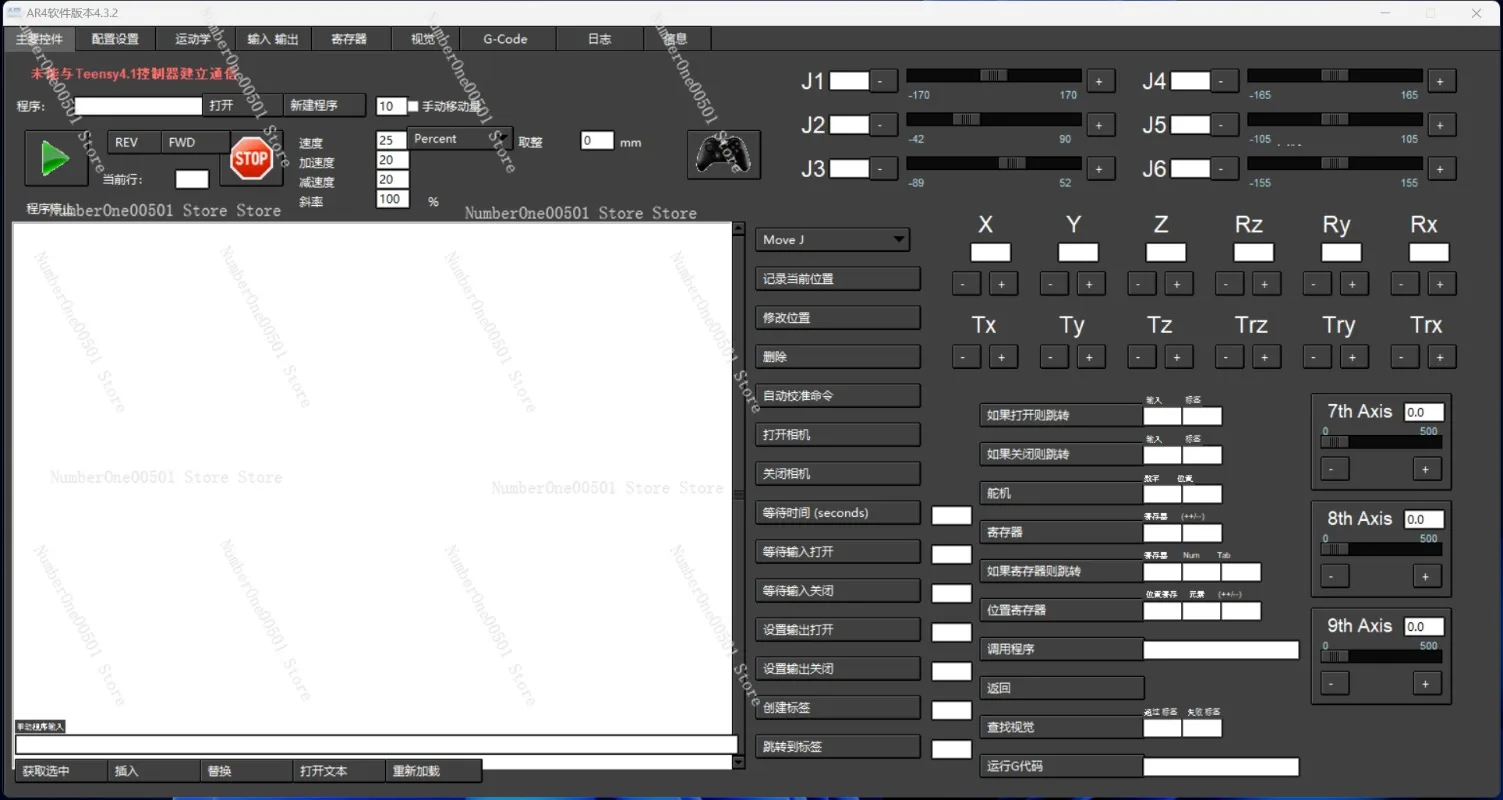Image resolution: width=1503 pixels, height=800 pixels.
Task: Click the 新建程序 button
Action: [x=325, y=105]
